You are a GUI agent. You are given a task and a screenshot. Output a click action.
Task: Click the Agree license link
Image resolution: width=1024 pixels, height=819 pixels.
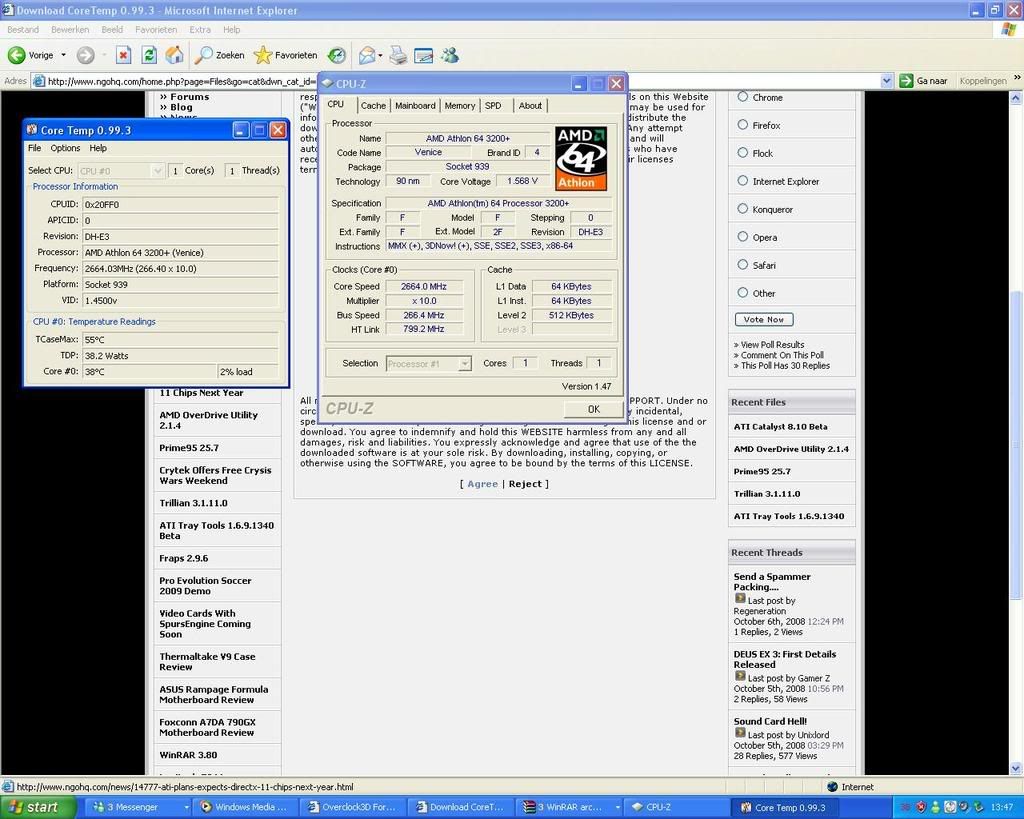coord(483,484)
